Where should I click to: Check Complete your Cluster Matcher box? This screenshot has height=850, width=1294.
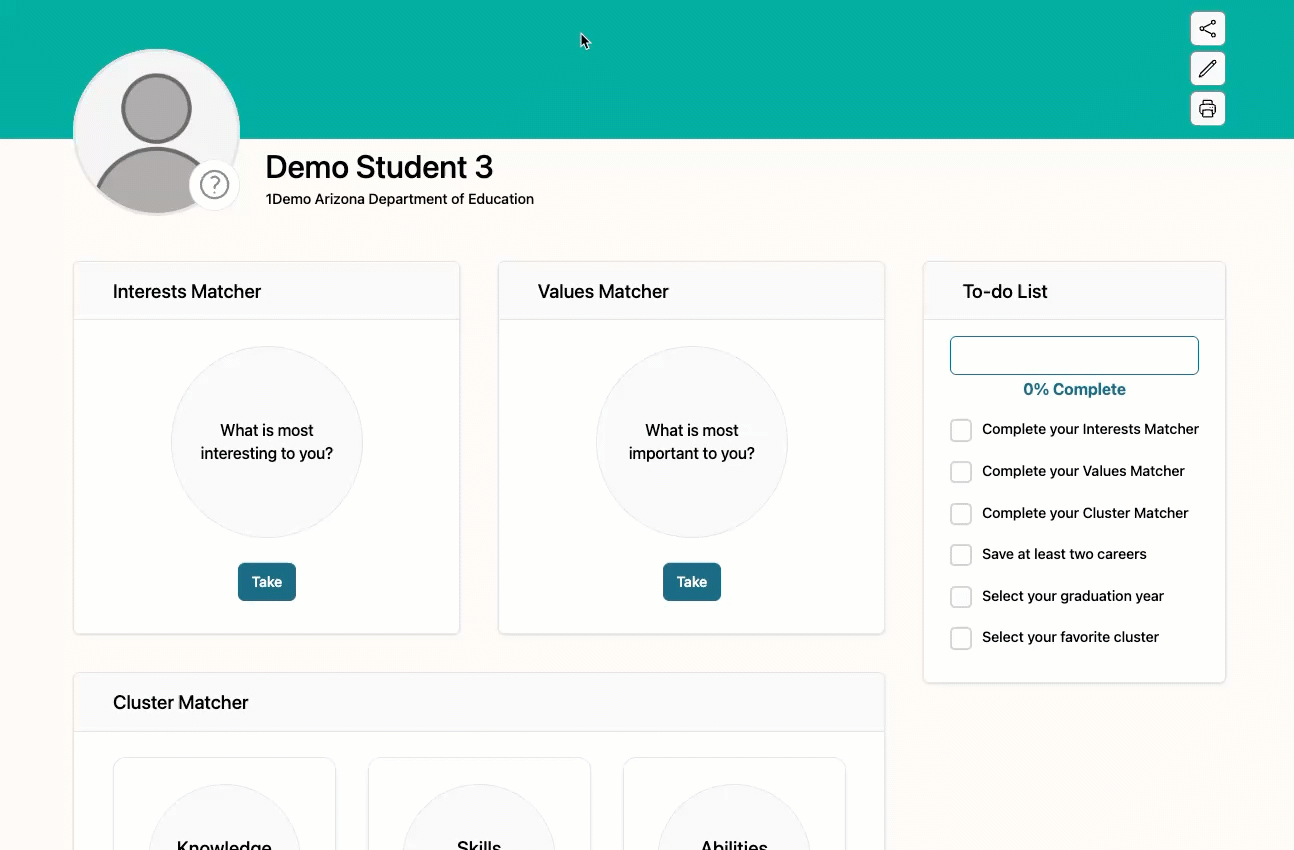coord(961,514)
